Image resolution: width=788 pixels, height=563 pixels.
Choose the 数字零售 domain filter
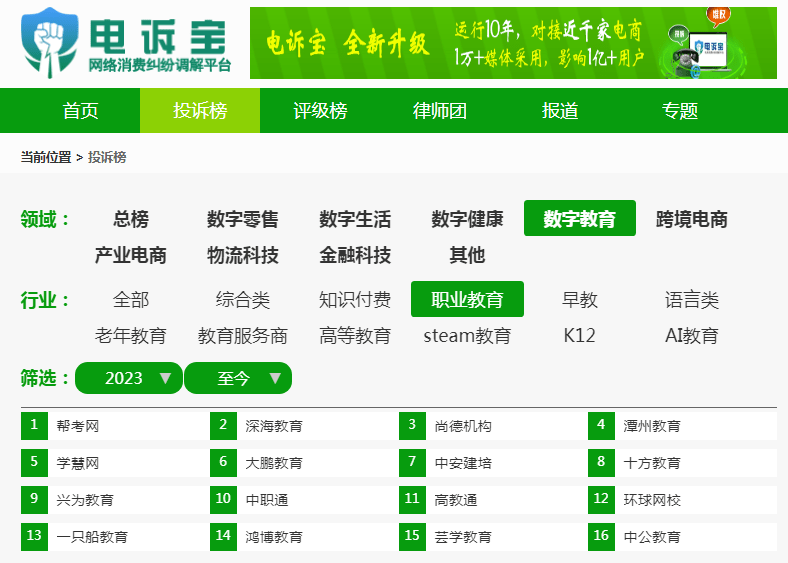(x=243, y=219)
